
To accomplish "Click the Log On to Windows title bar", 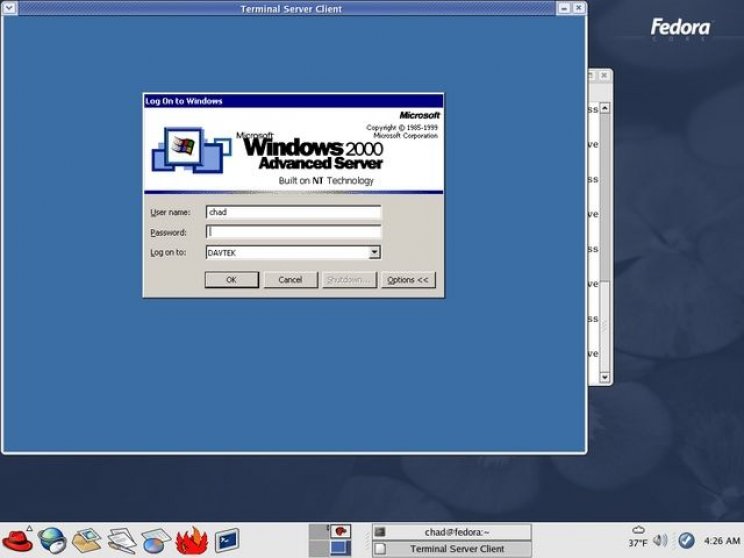I will (293, 101).
